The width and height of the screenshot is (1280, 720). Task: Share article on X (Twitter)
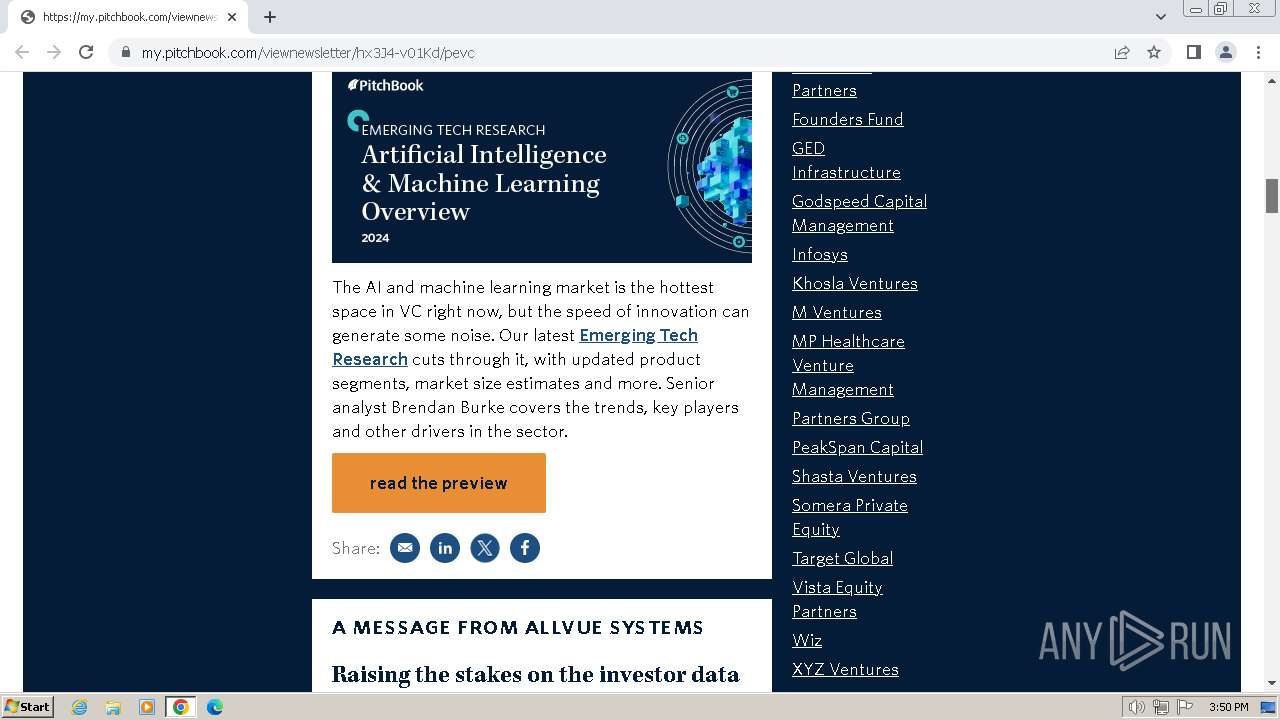[x=485, y=548]
